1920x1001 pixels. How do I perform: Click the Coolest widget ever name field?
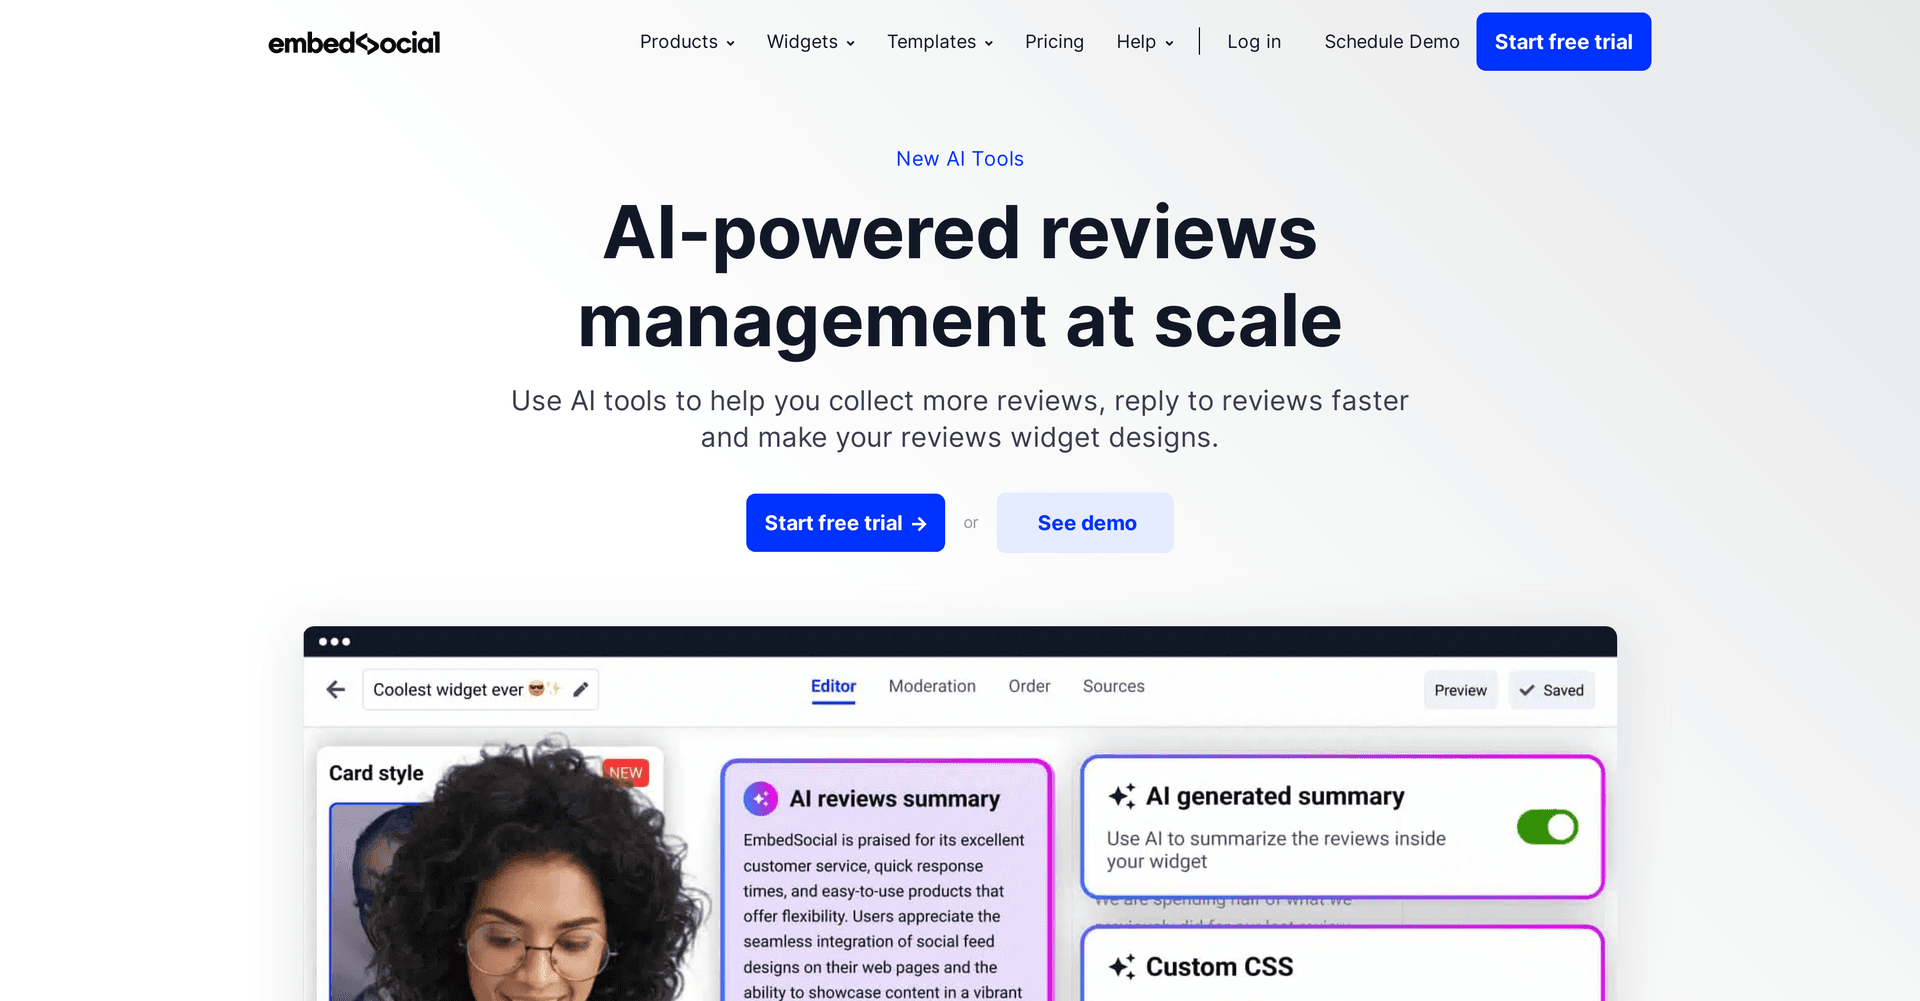(480, 689)
